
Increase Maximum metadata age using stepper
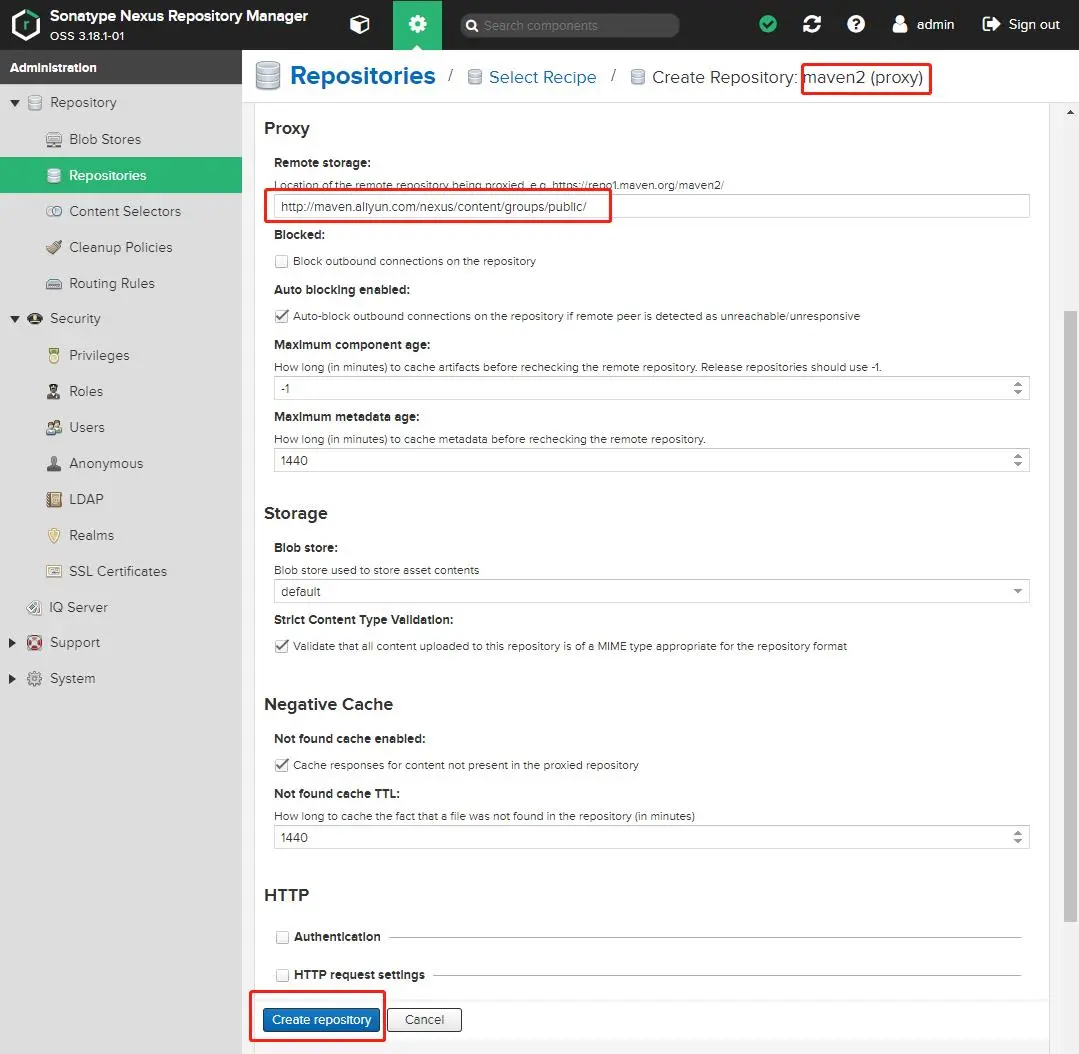point(1017,455)
